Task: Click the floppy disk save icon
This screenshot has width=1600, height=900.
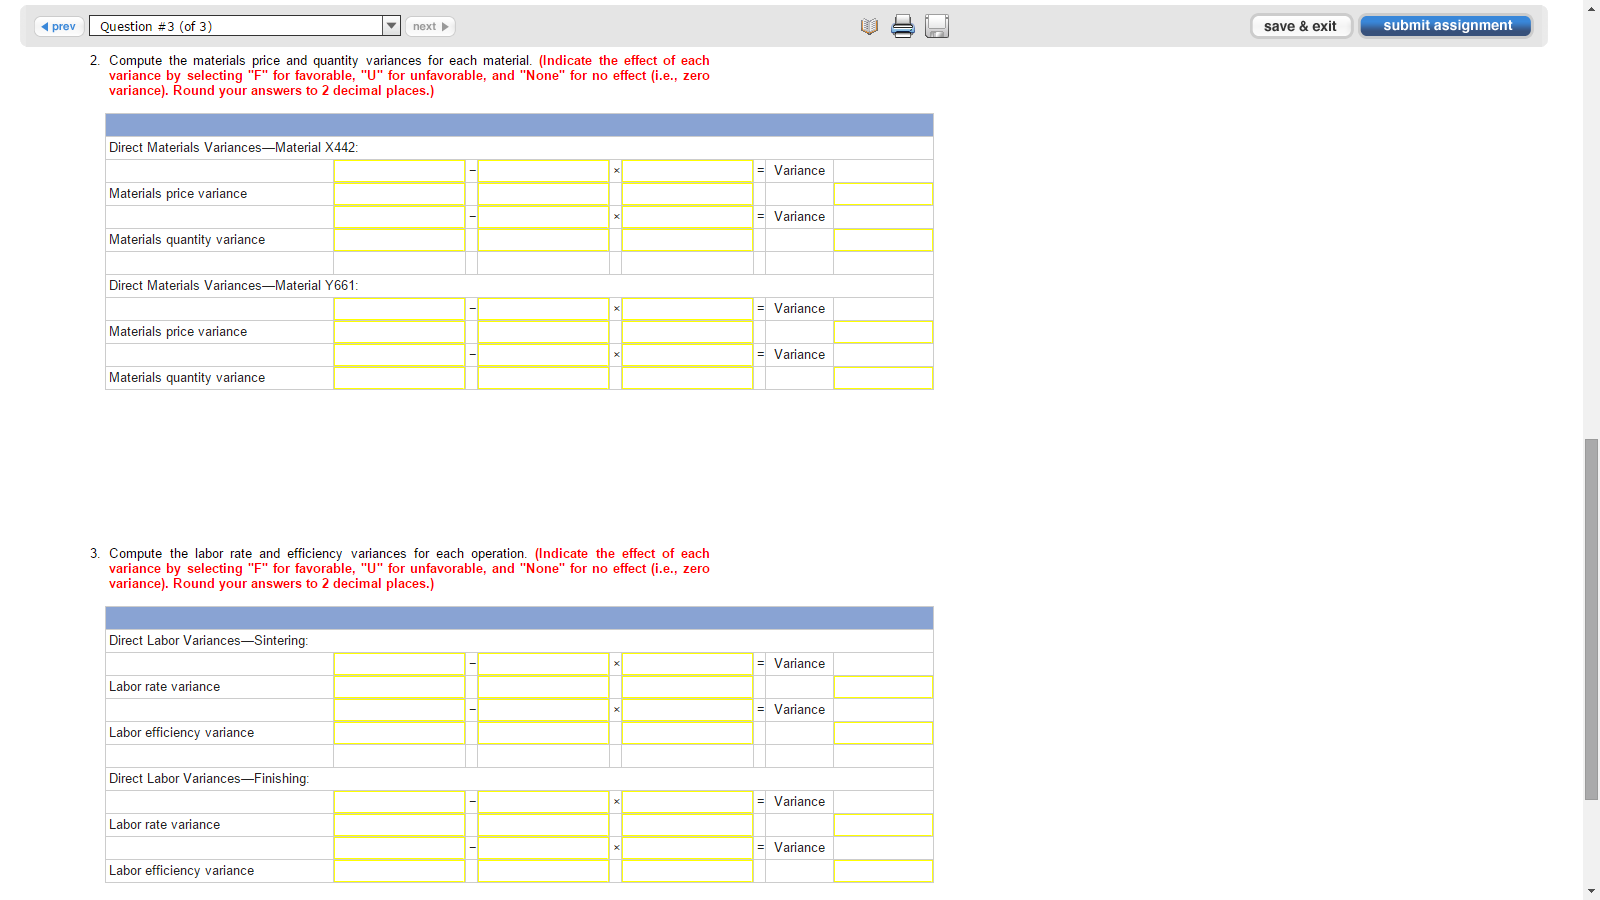Action: point(937,26)
